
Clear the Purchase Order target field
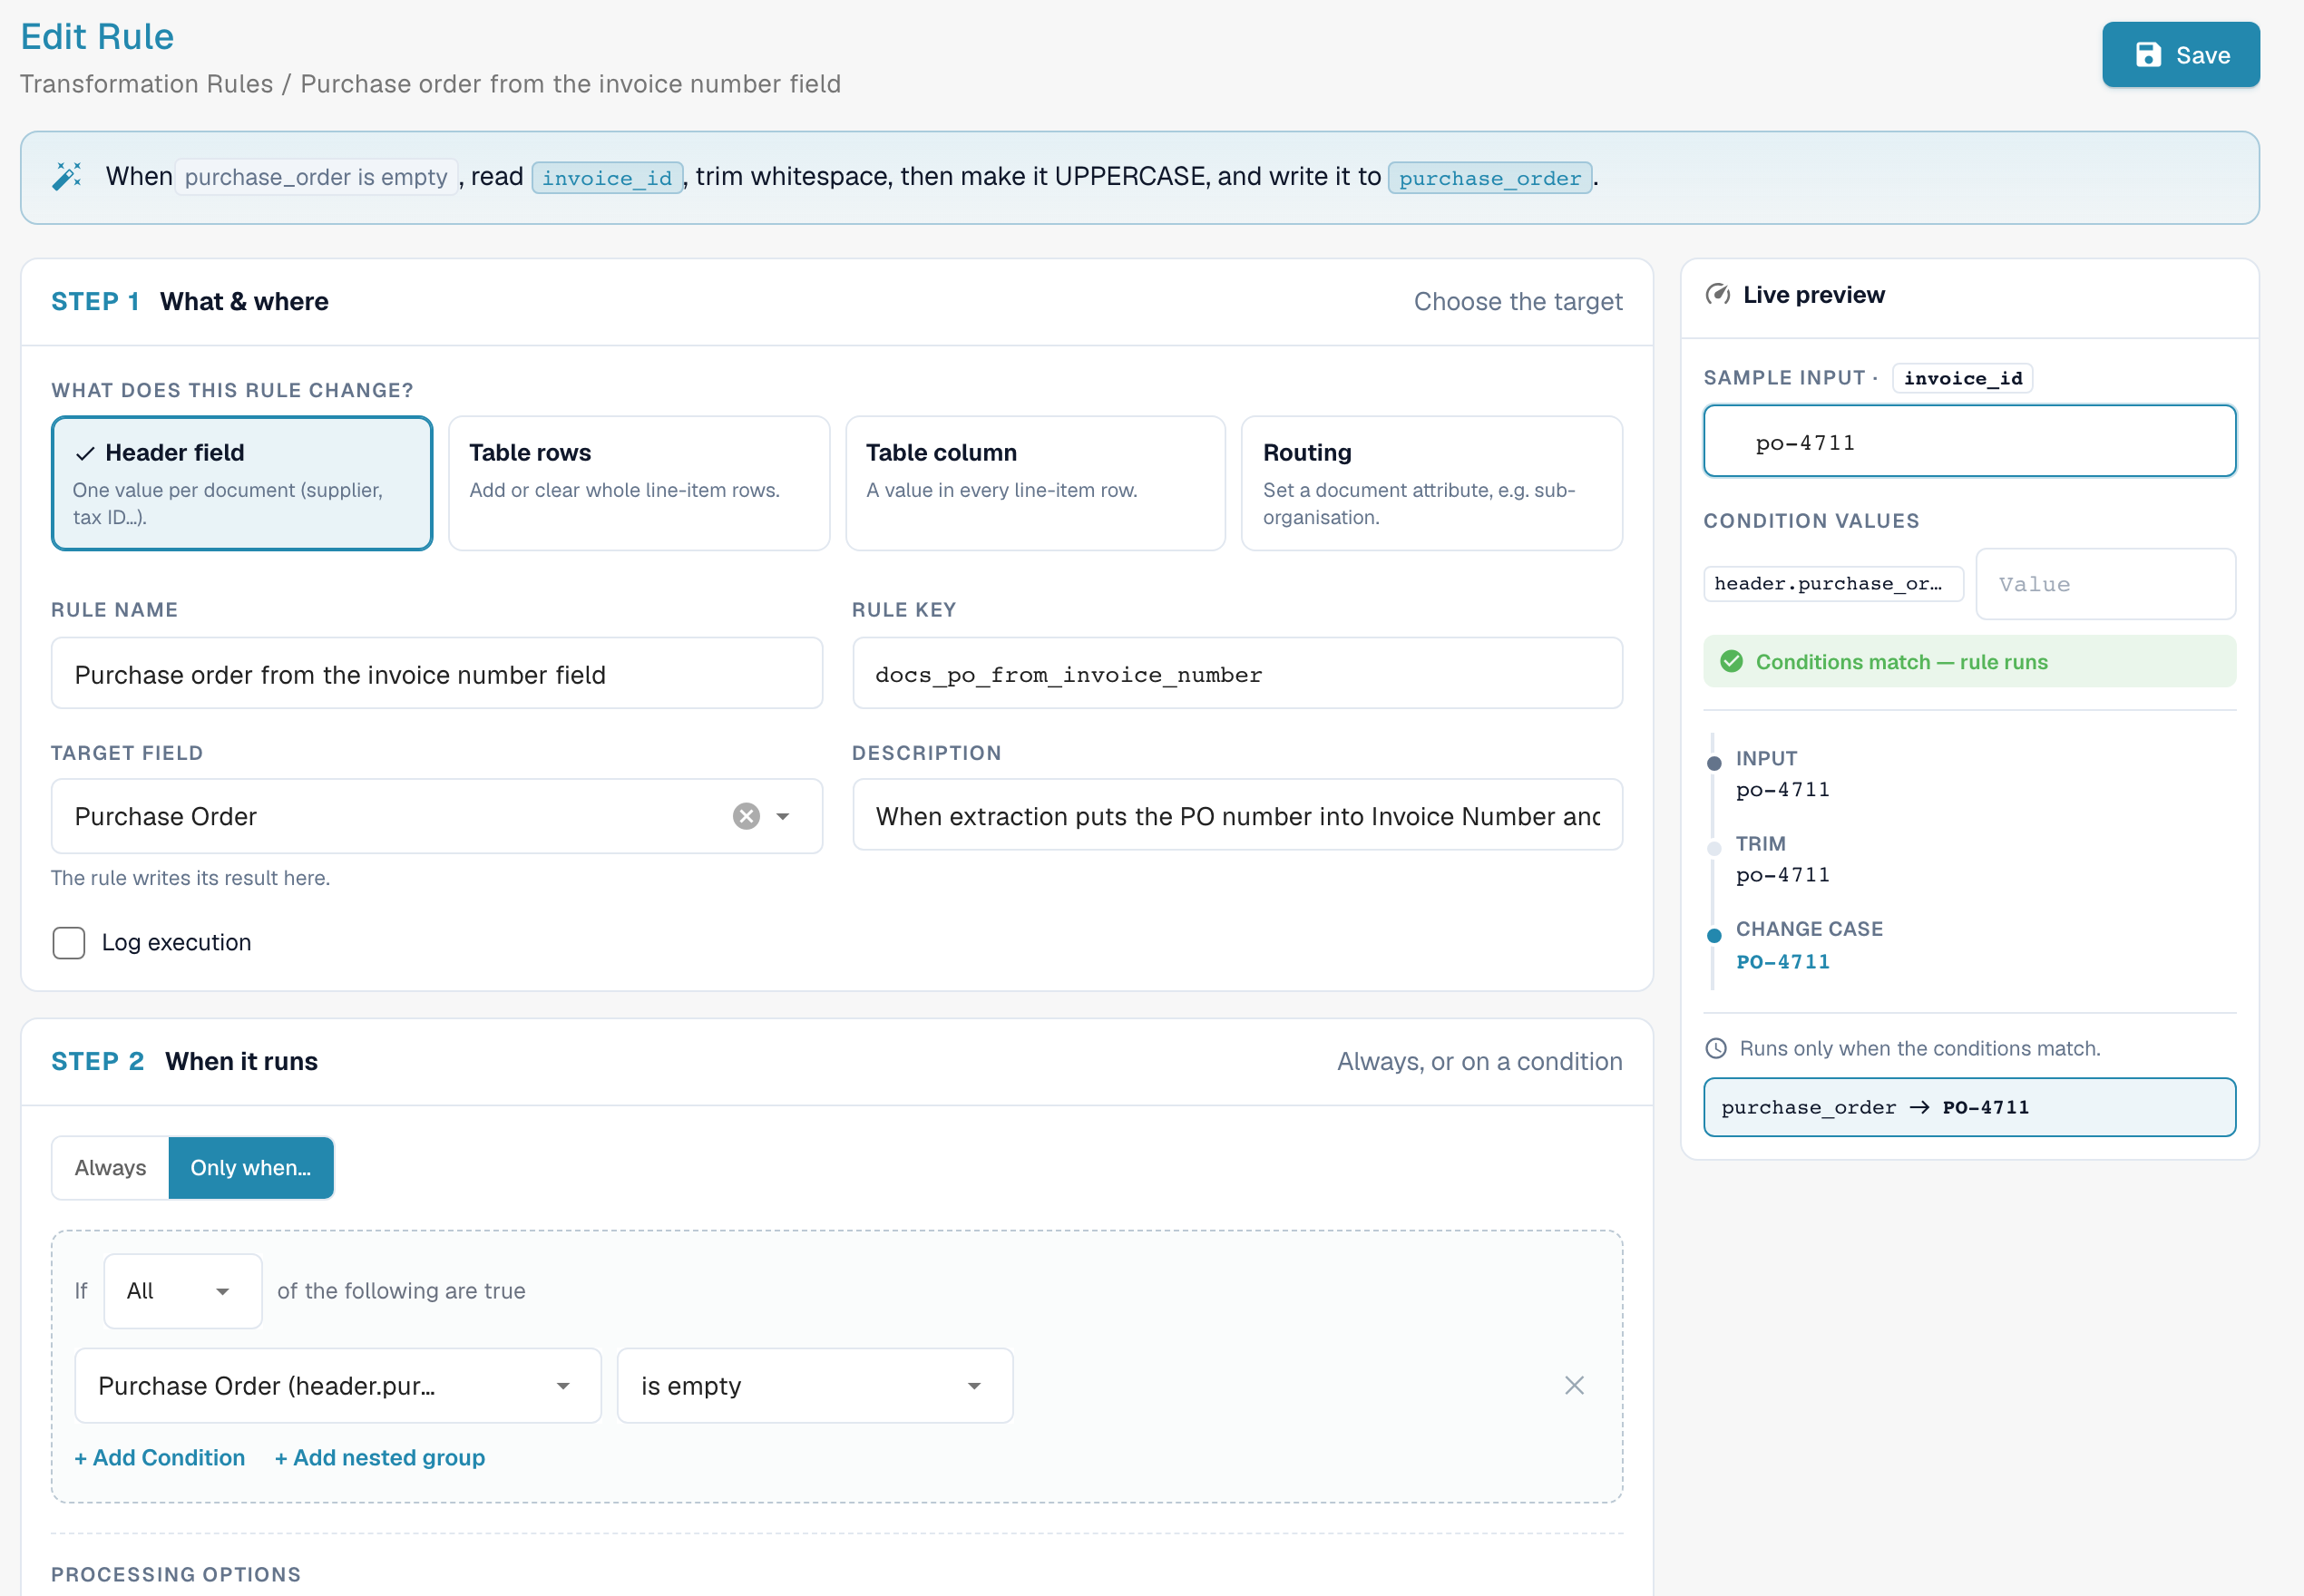point(746,816)
